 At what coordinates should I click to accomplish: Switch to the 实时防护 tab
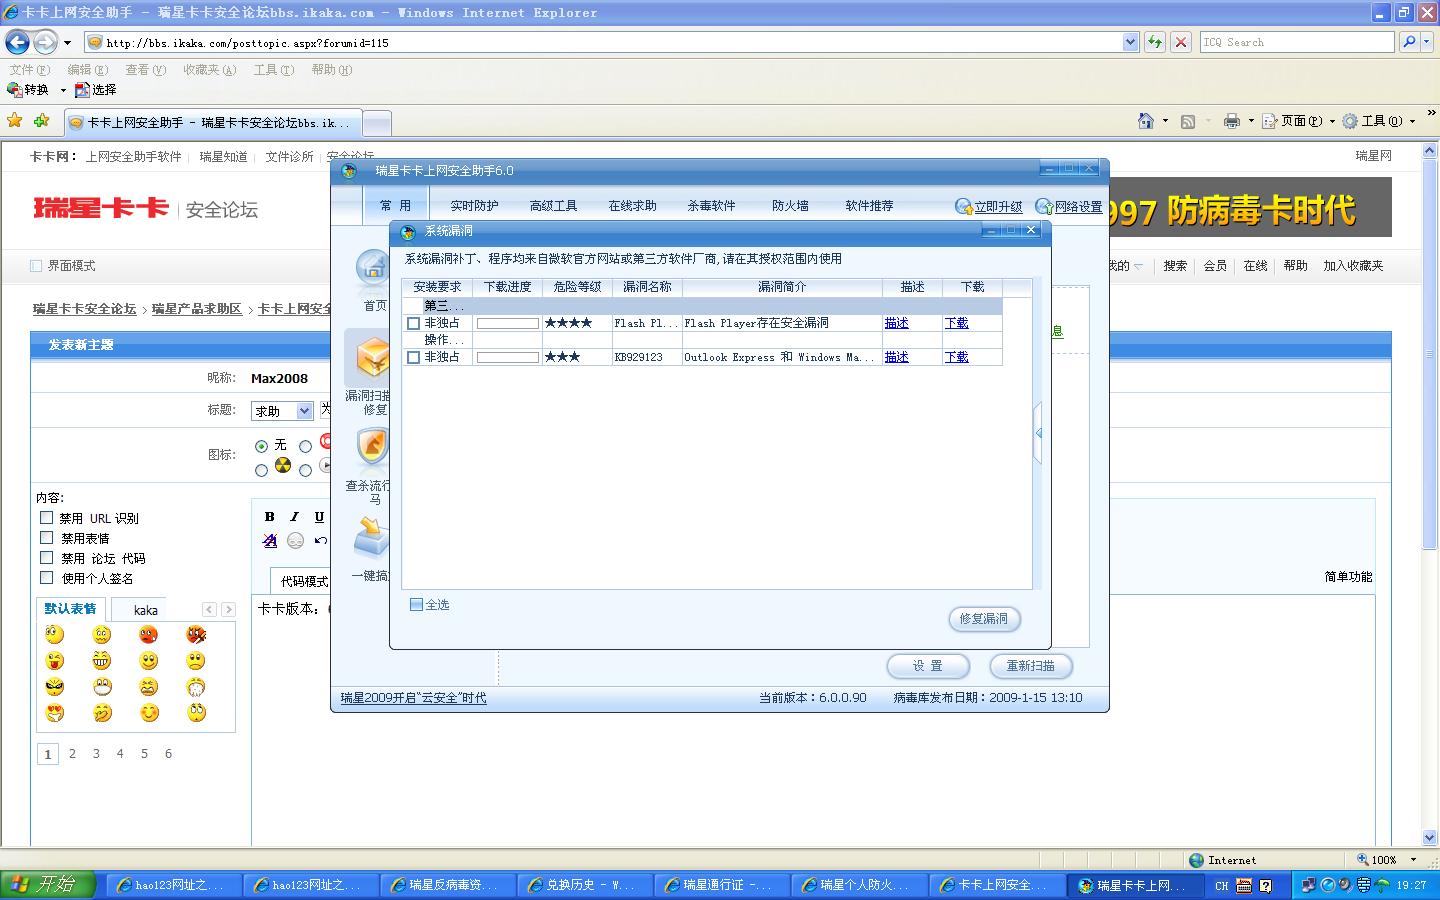[474, 206]
